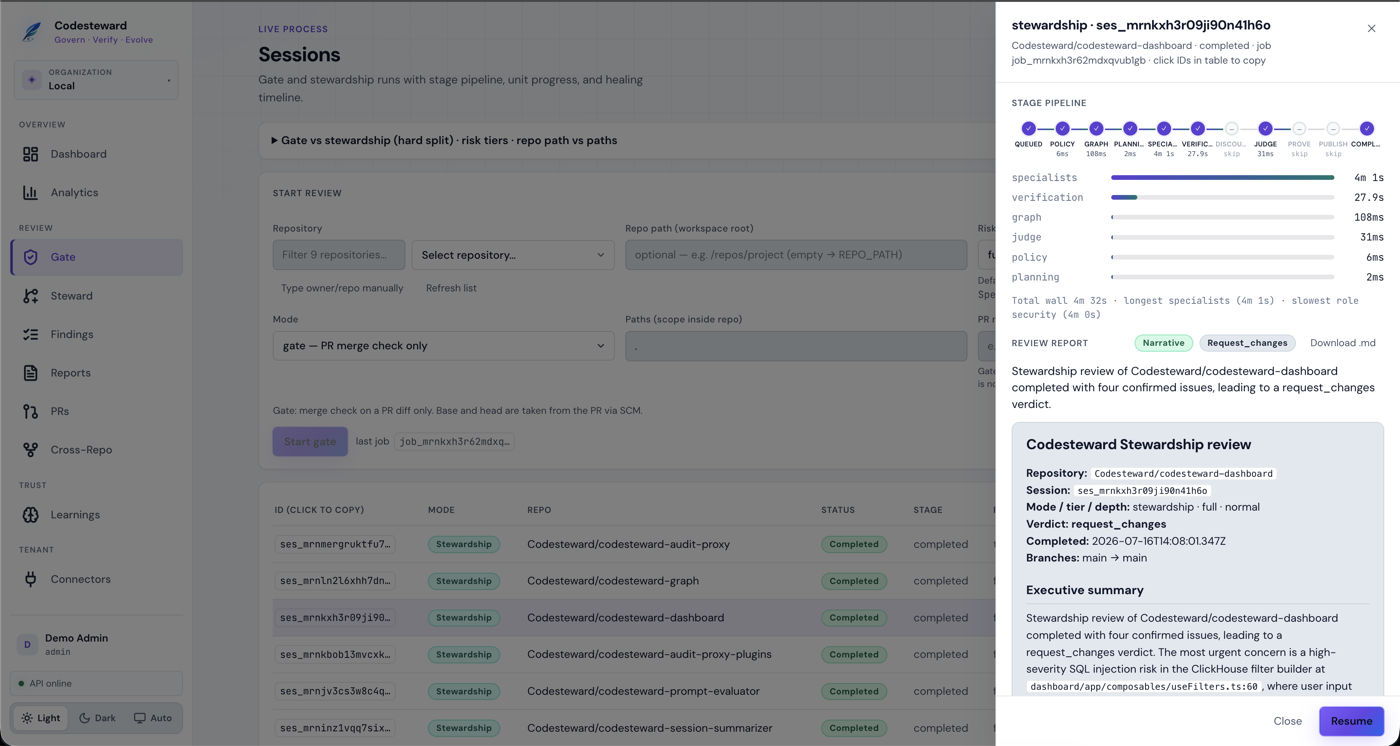Open the Findings checklist icon

pyautogui.click(x=31, y=334)
